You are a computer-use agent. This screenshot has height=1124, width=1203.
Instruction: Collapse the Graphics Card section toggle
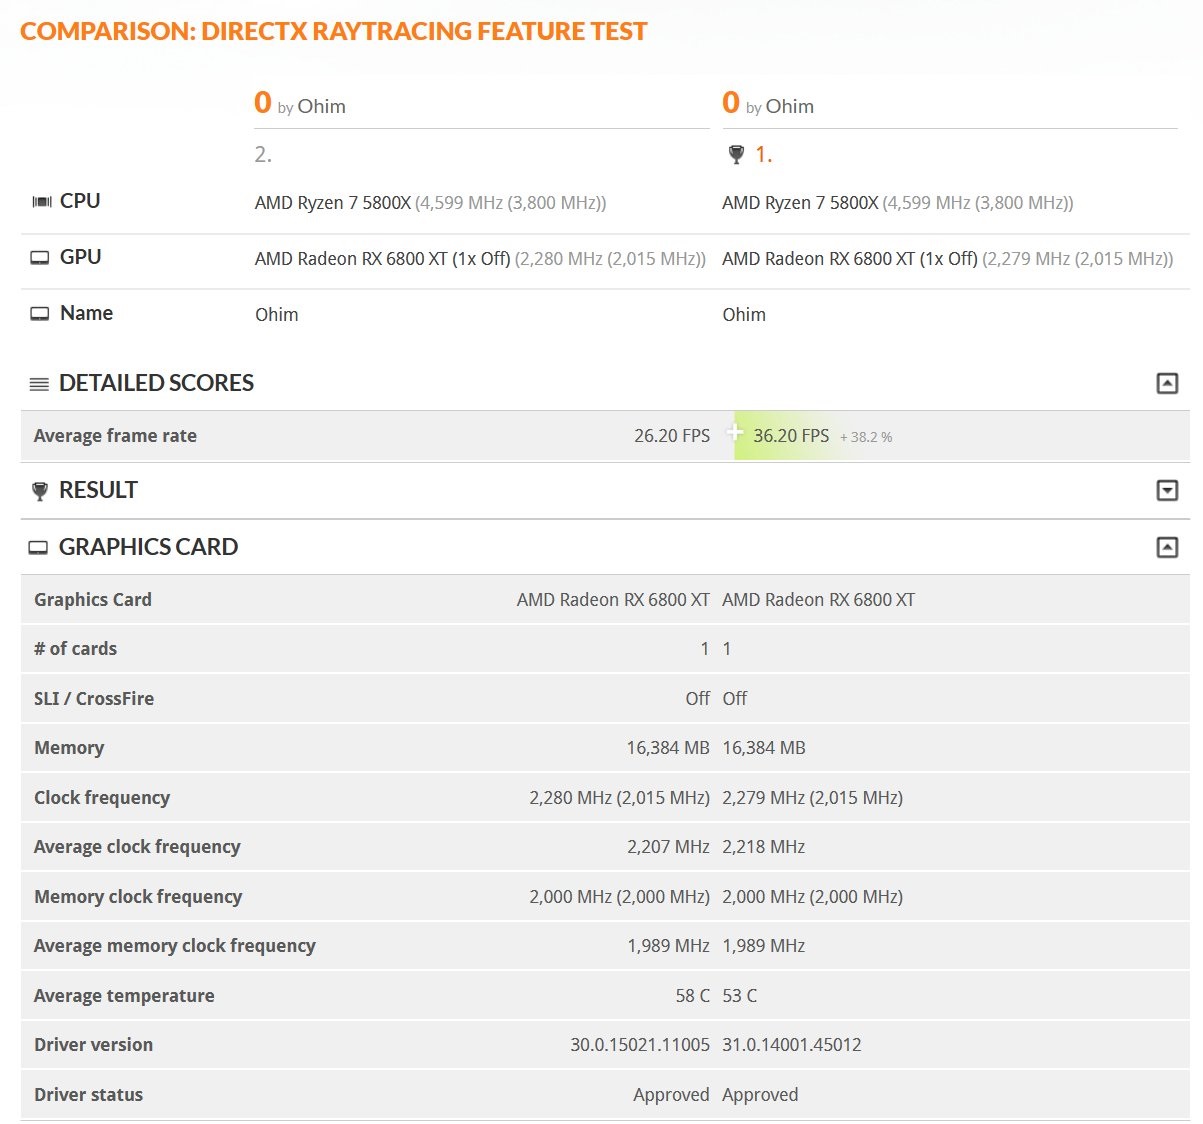[1167, 547]
